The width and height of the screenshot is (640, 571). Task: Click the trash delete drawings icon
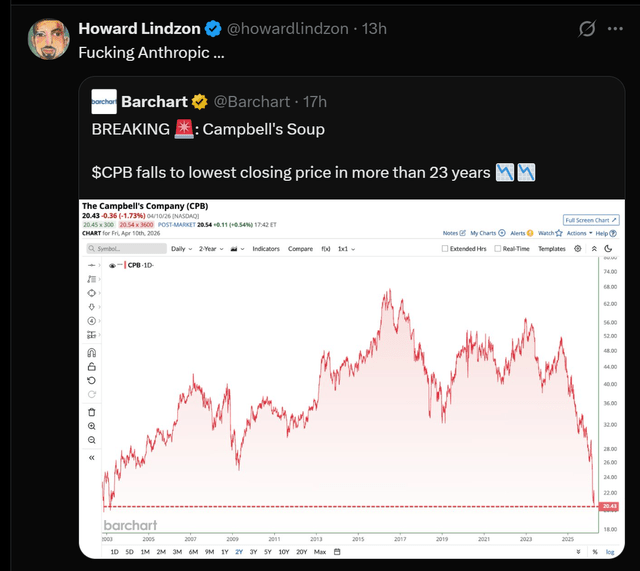click(92, 411)
